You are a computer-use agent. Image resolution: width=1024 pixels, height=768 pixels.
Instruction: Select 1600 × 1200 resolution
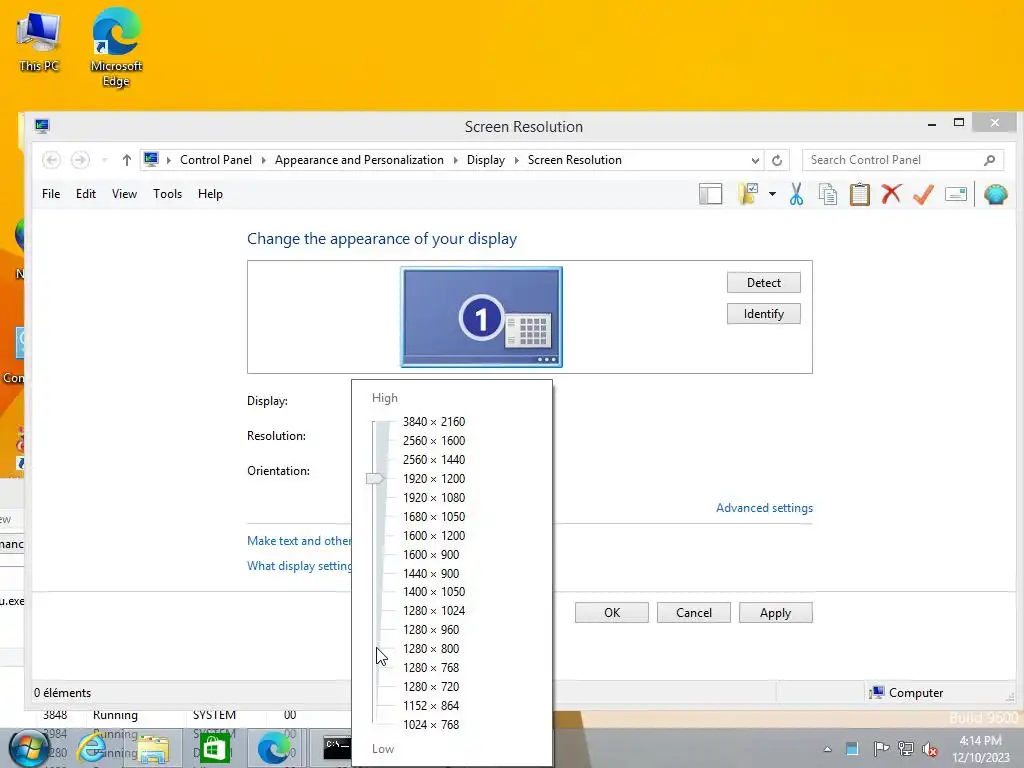[434, 536]
